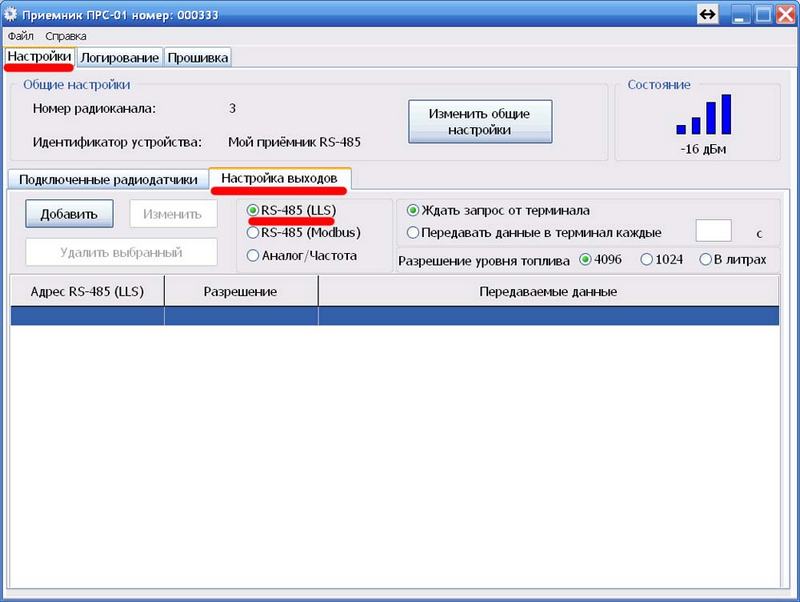Minimize the Приемник ПРС-01 window

[x=740, y=14]
